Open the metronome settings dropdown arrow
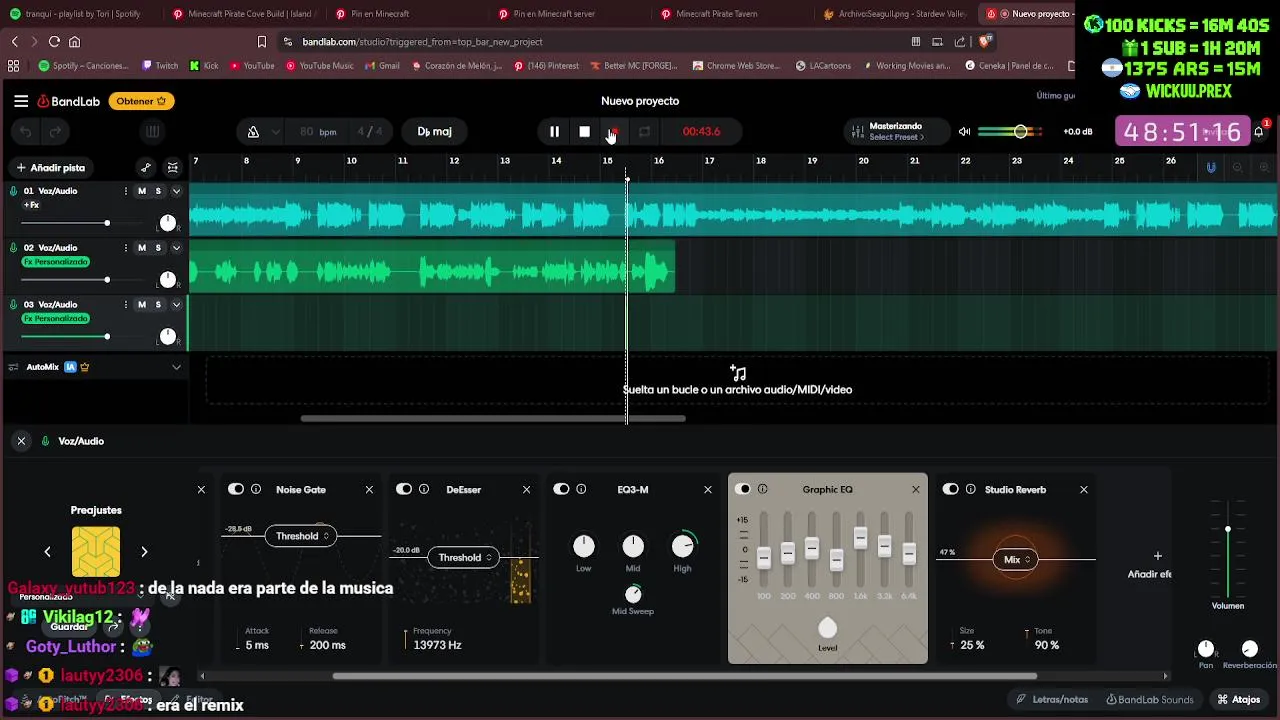The height and width of the screenshot is (720, 1280). pyautogui.click(x=276, y=132)
